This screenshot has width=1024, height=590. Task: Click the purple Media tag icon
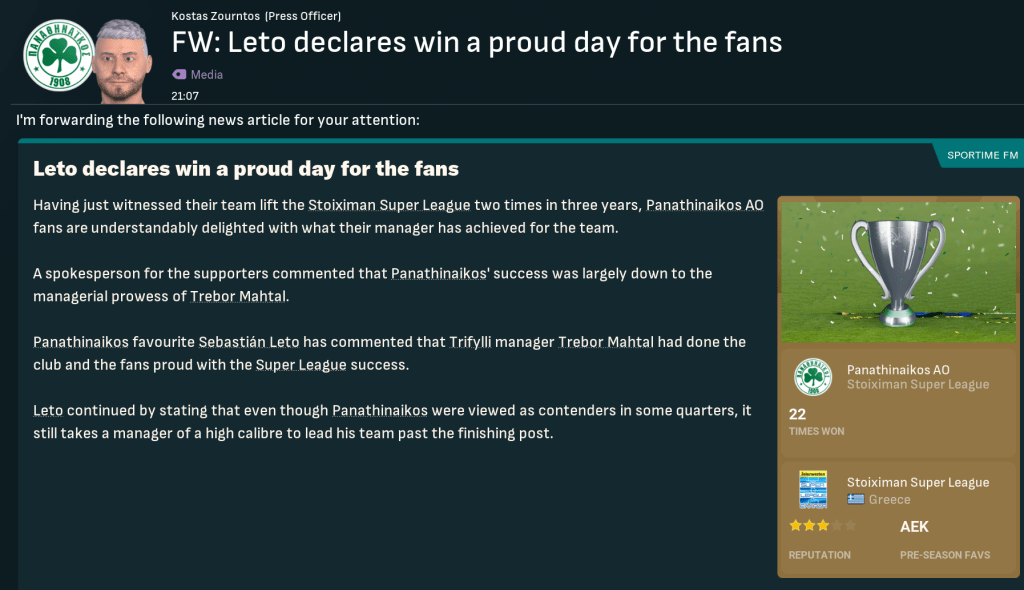179,74
